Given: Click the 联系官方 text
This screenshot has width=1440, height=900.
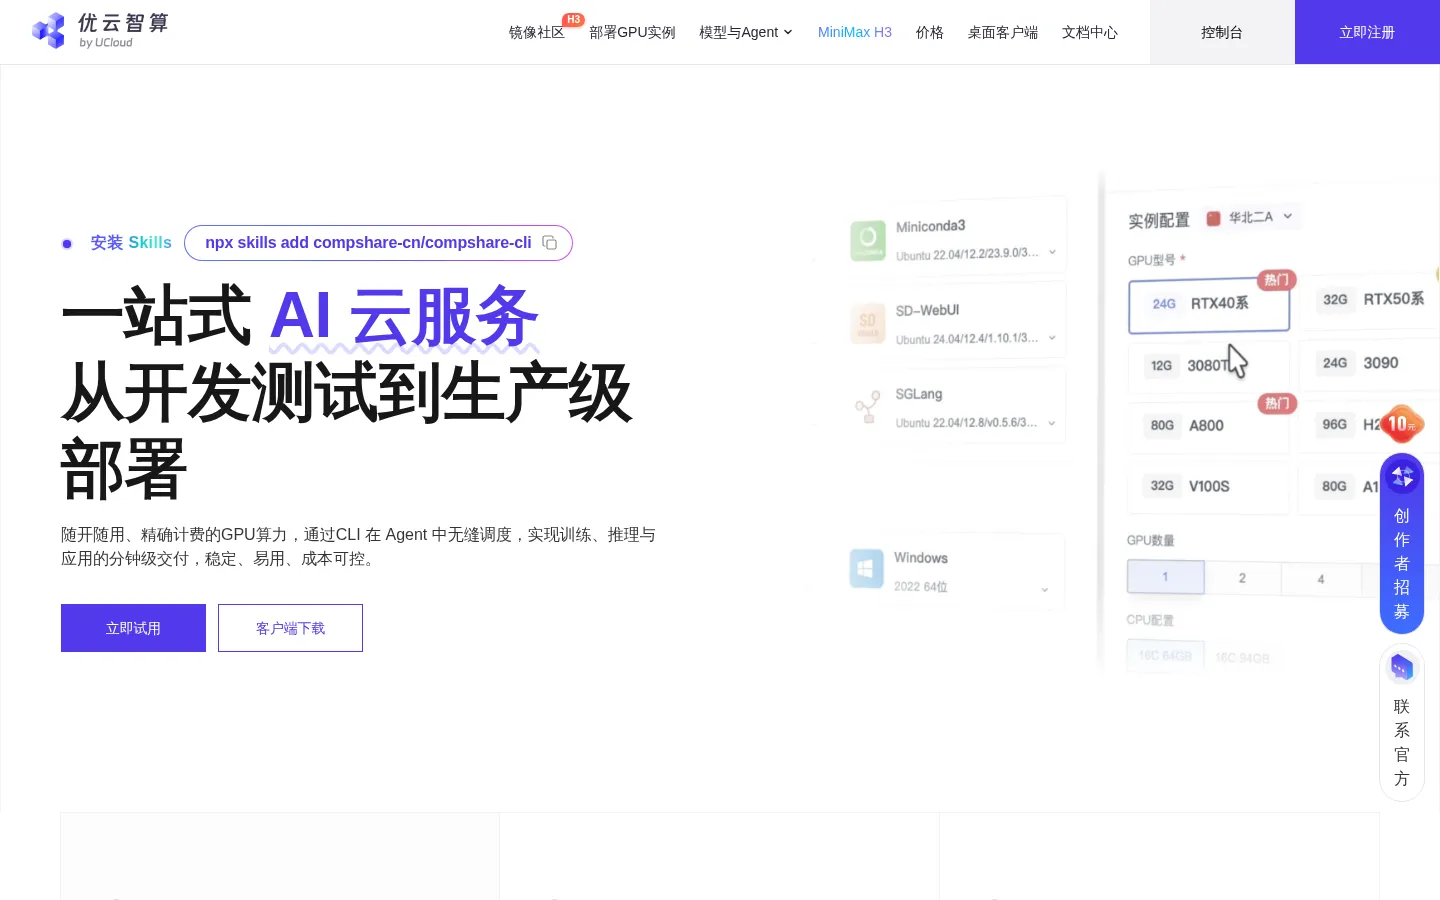Looking at the screenshot, I should 1402,743.
